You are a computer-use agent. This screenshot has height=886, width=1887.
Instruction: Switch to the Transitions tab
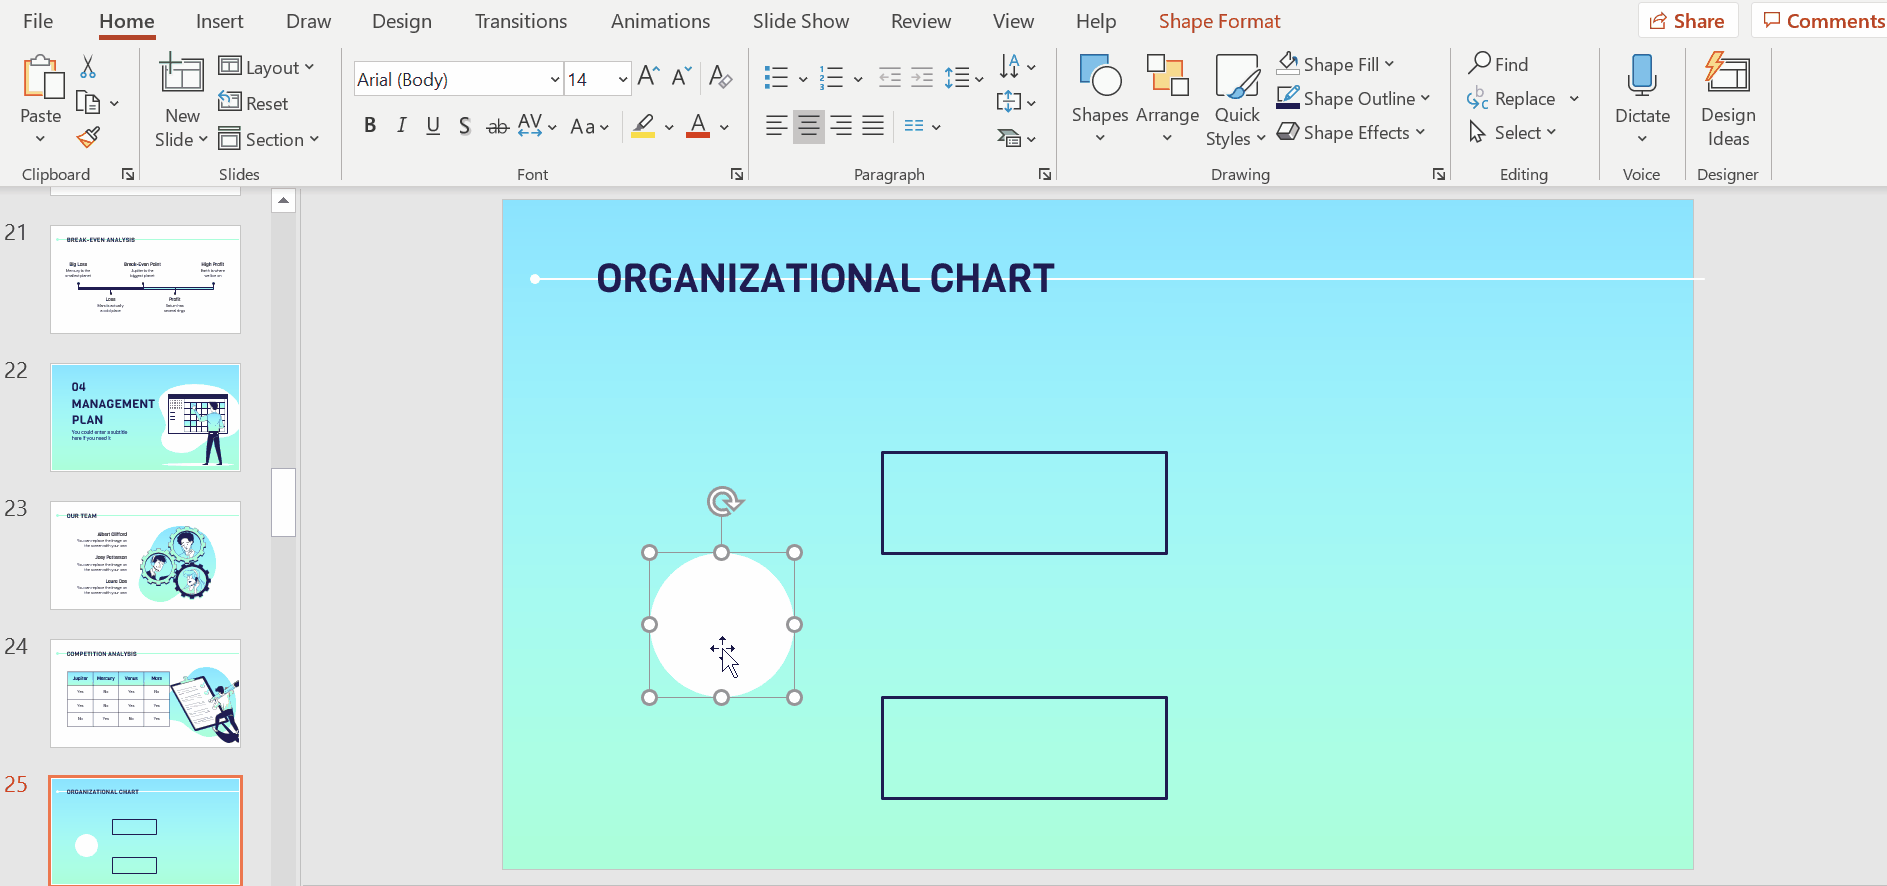tap(520, 21)
